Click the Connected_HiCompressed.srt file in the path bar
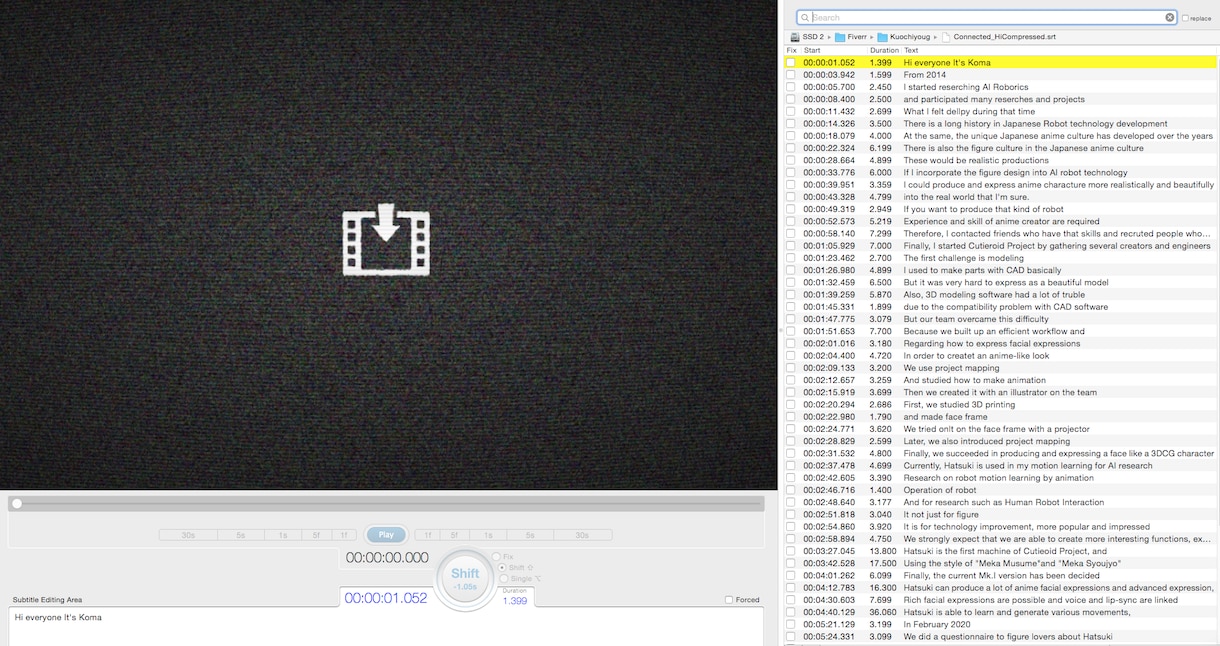This screenshot has height=646, width=1220. (x=997, y=37)
